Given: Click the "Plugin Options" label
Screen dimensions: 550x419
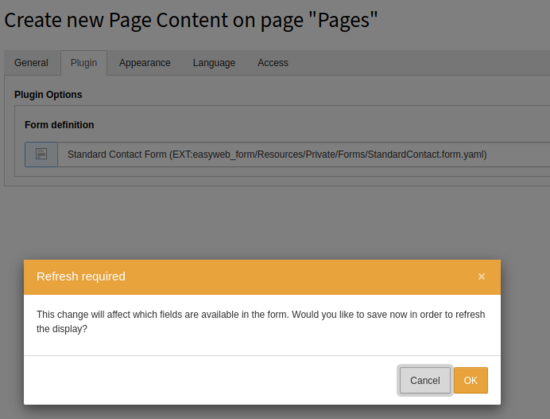Looking at the screenshot, I should (x=48, y=95).
